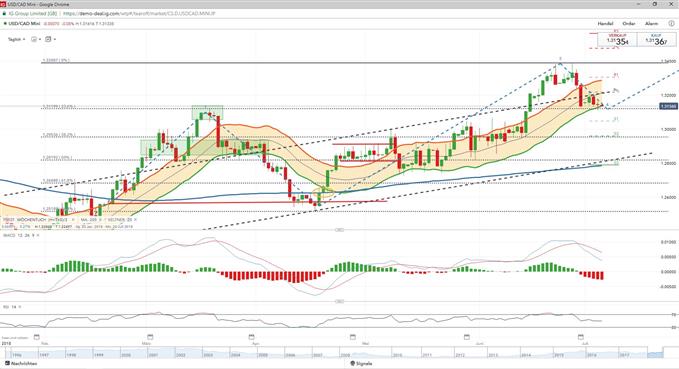
Task: Open the market info circle icon
Action: (671, 23)
